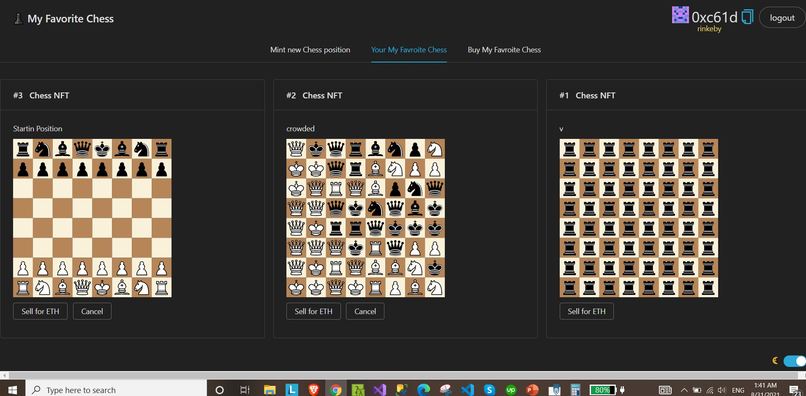Open the volume control in system tray
Screen dimensions: 806x396
click(722, 390)
